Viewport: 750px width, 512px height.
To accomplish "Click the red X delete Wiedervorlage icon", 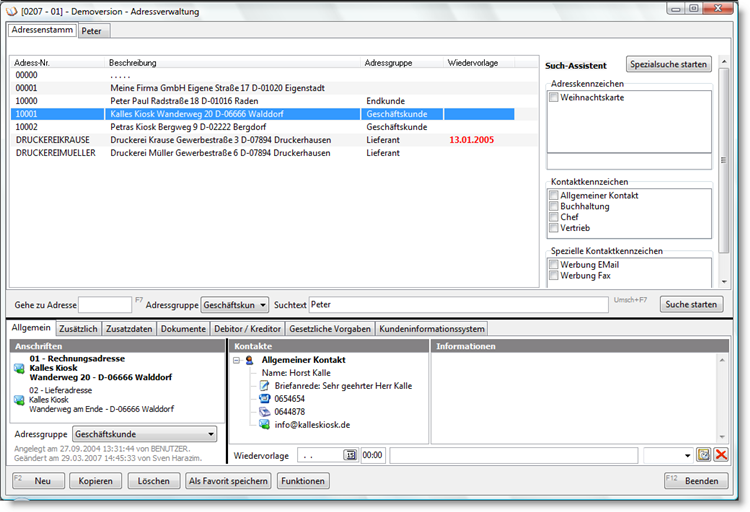I will click(x=720, y=455).
